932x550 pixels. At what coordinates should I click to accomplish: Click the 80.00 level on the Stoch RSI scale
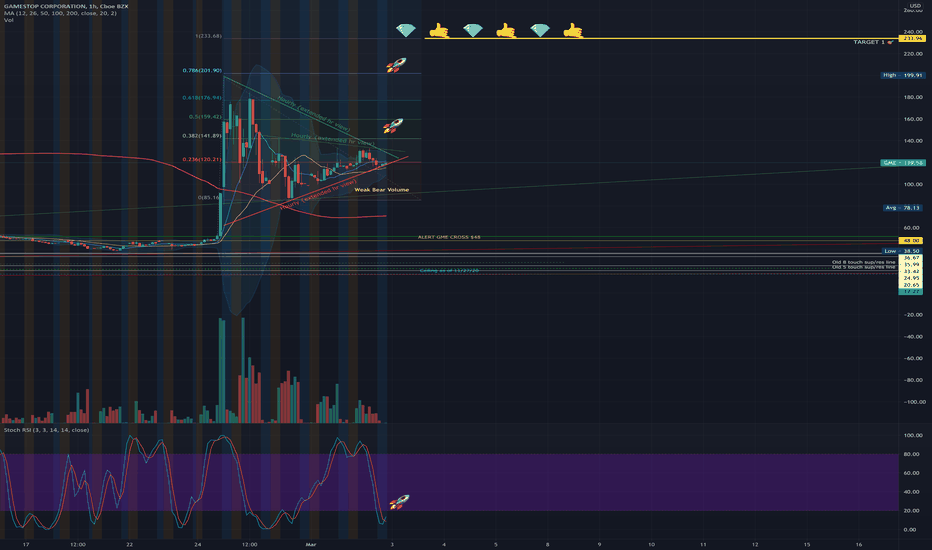pos(911,454)
